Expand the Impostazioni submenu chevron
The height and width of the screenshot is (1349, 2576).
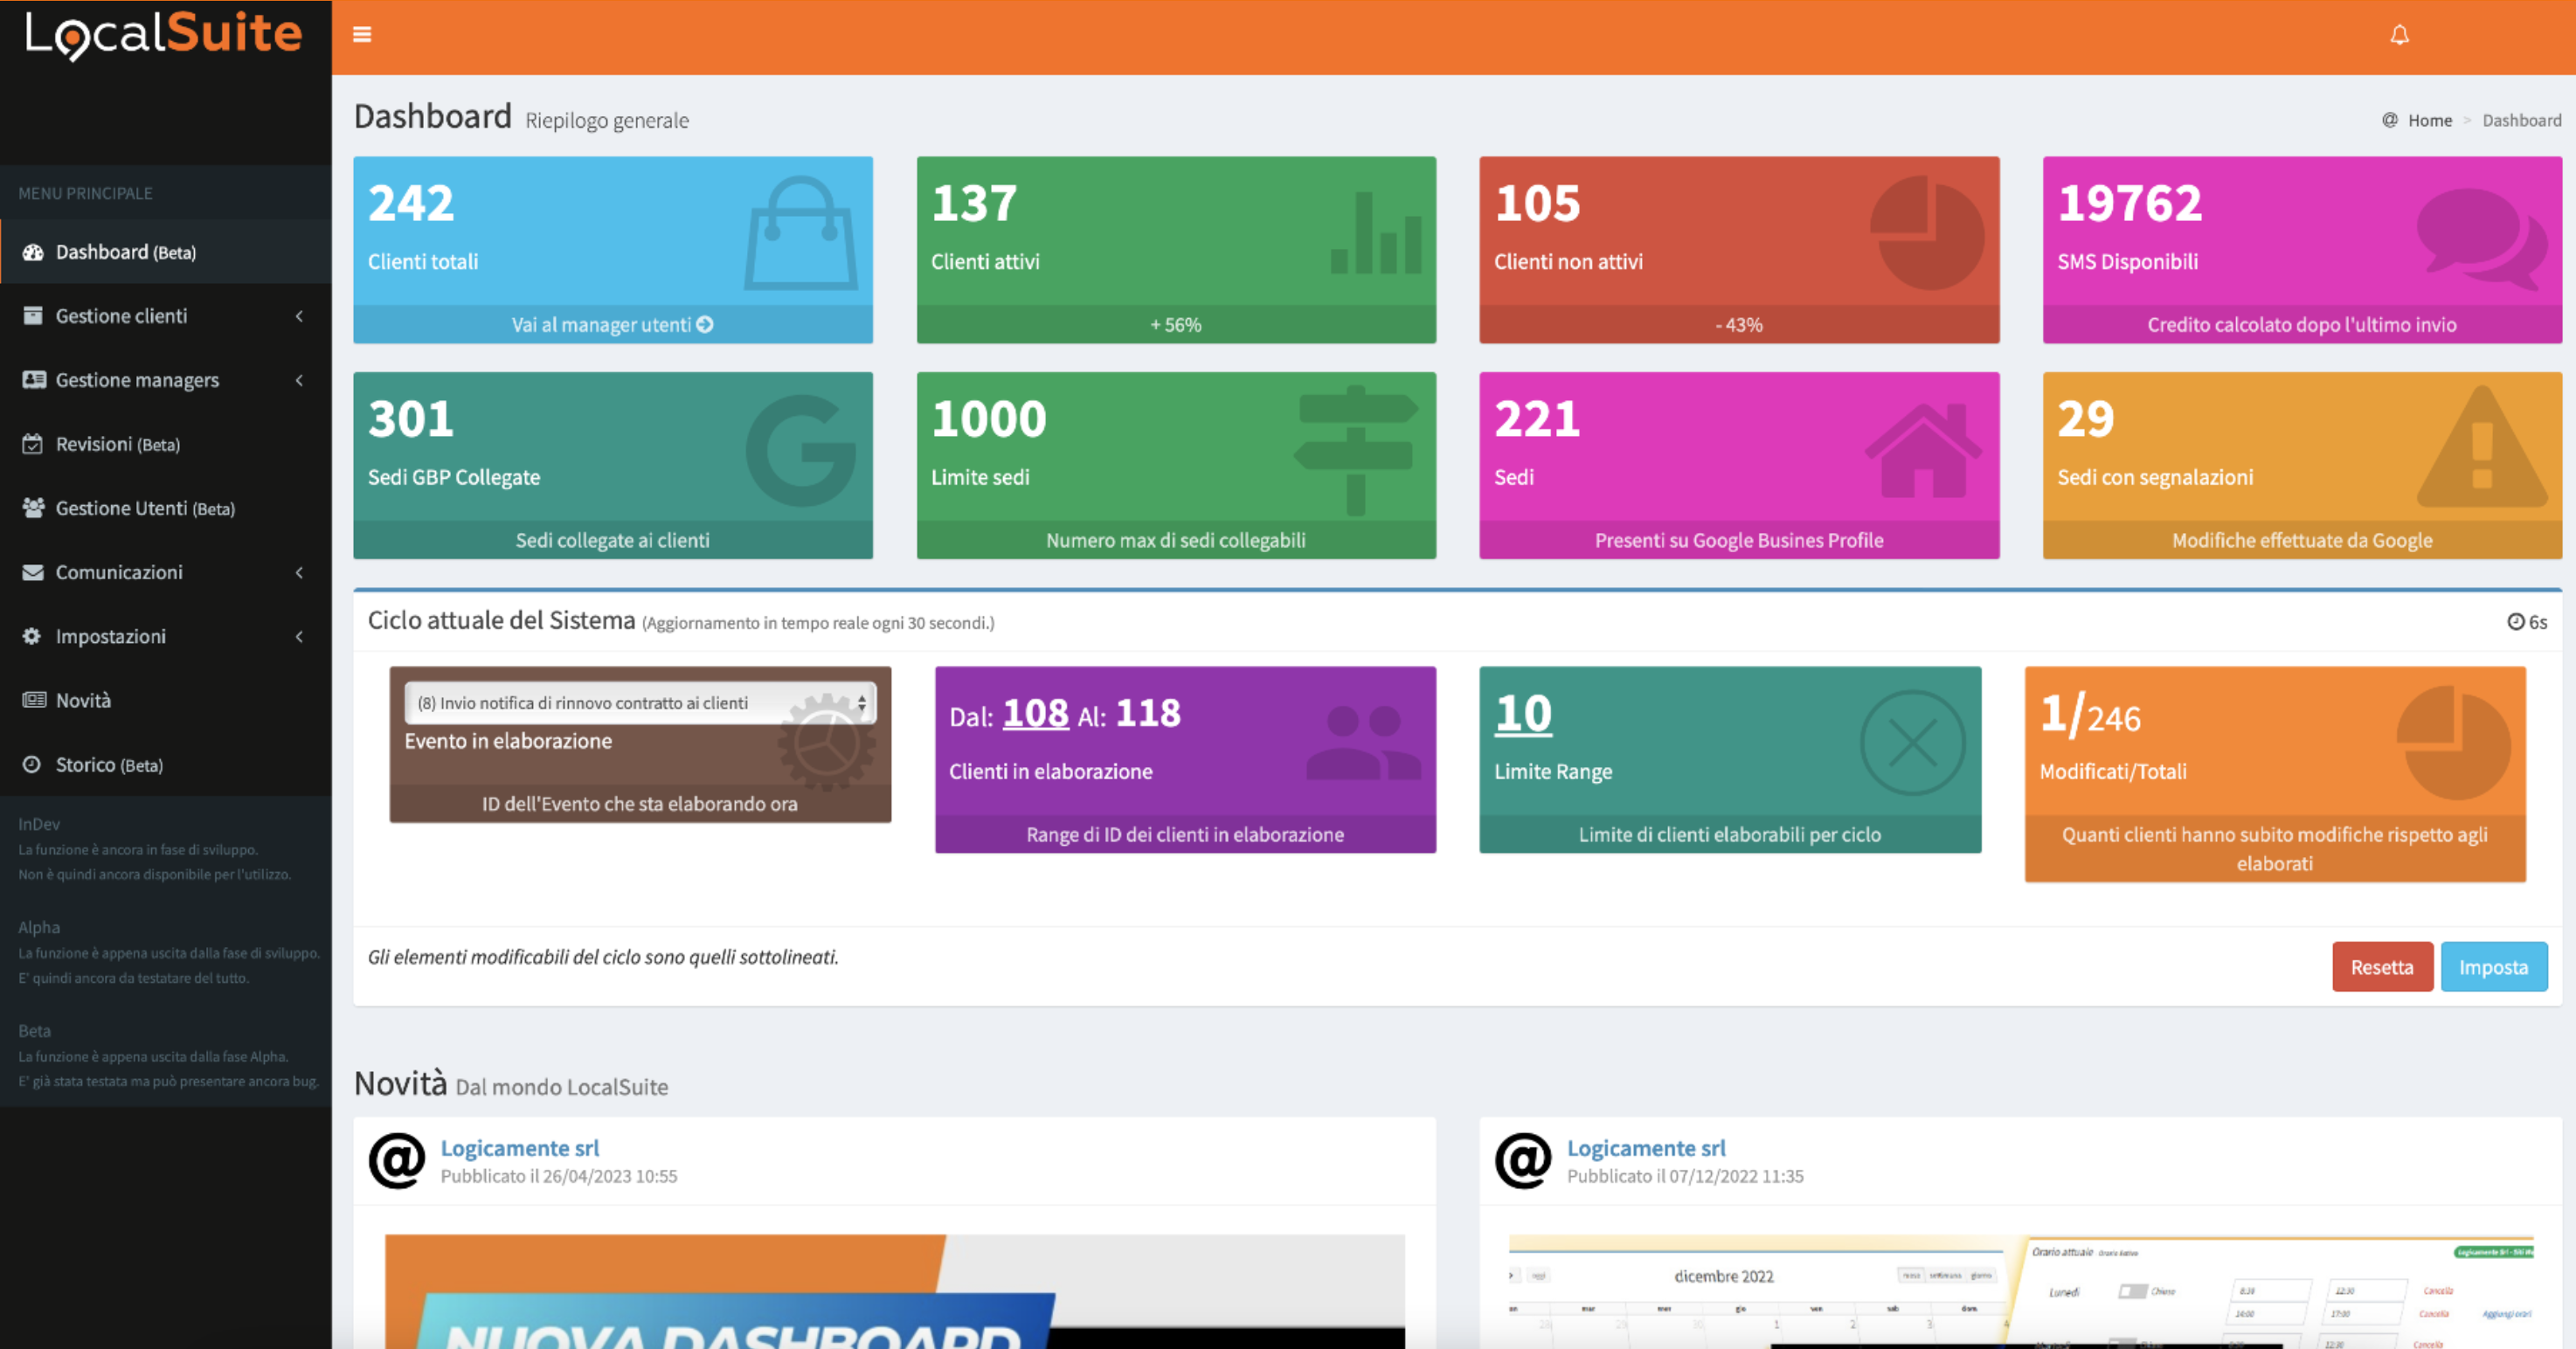click(x=299, y=636)
